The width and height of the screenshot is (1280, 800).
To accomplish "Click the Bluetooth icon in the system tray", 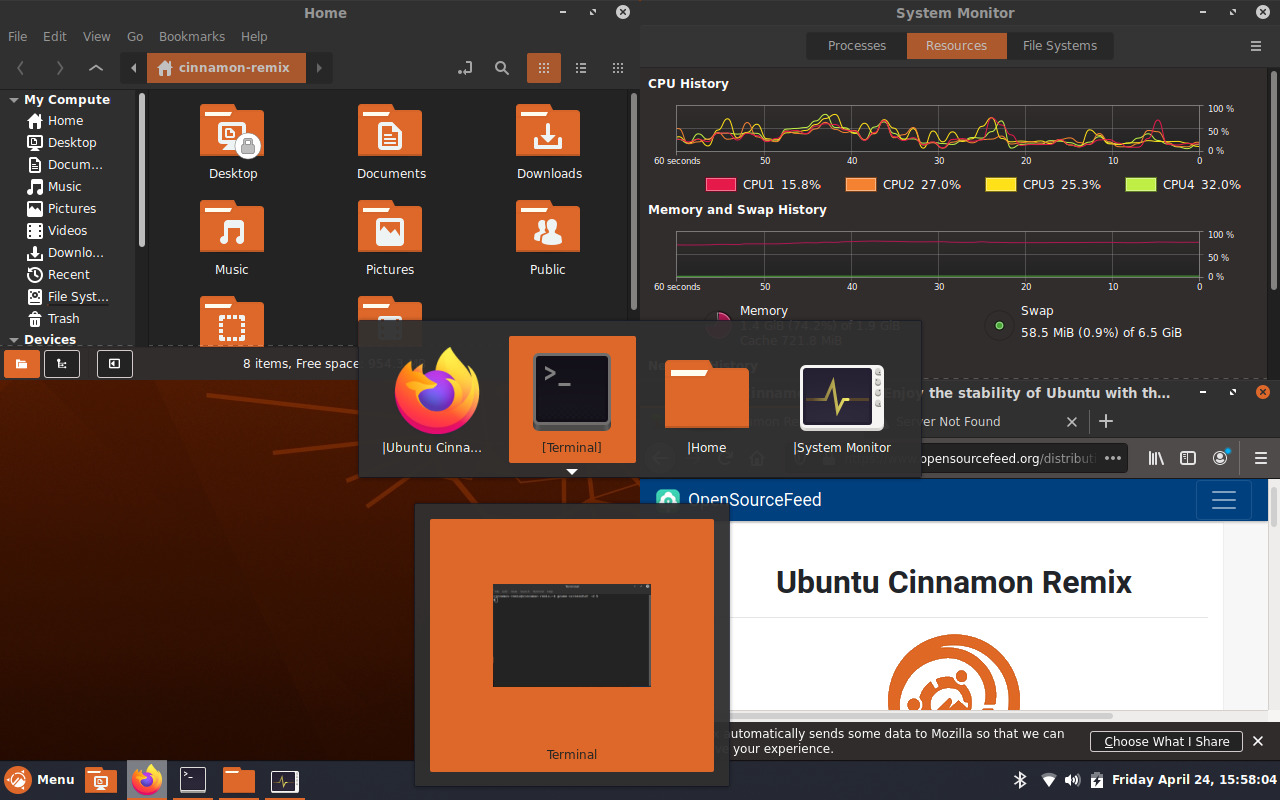I will (1020, 779).
